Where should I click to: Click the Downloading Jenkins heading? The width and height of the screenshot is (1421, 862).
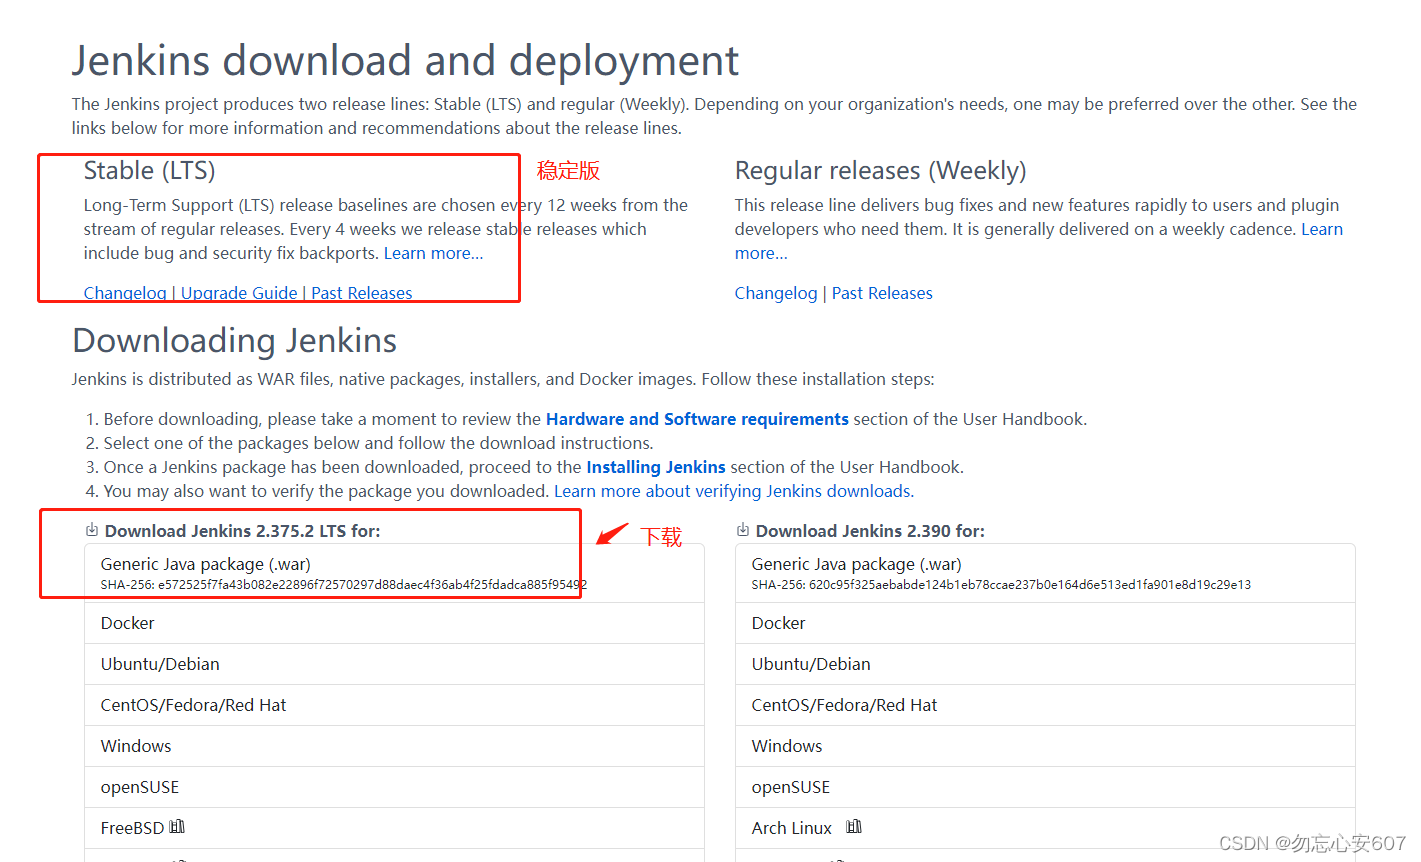pyautogui.click(x=235, y=341)
